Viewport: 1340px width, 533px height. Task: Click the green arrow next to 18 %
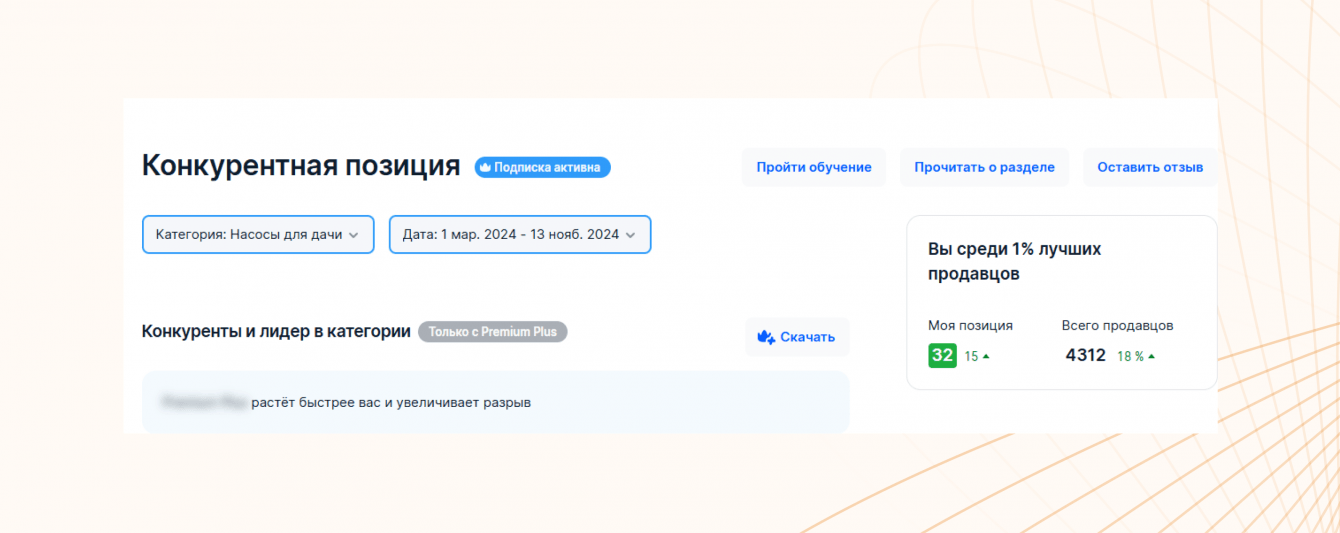[x=1151, y=356]
